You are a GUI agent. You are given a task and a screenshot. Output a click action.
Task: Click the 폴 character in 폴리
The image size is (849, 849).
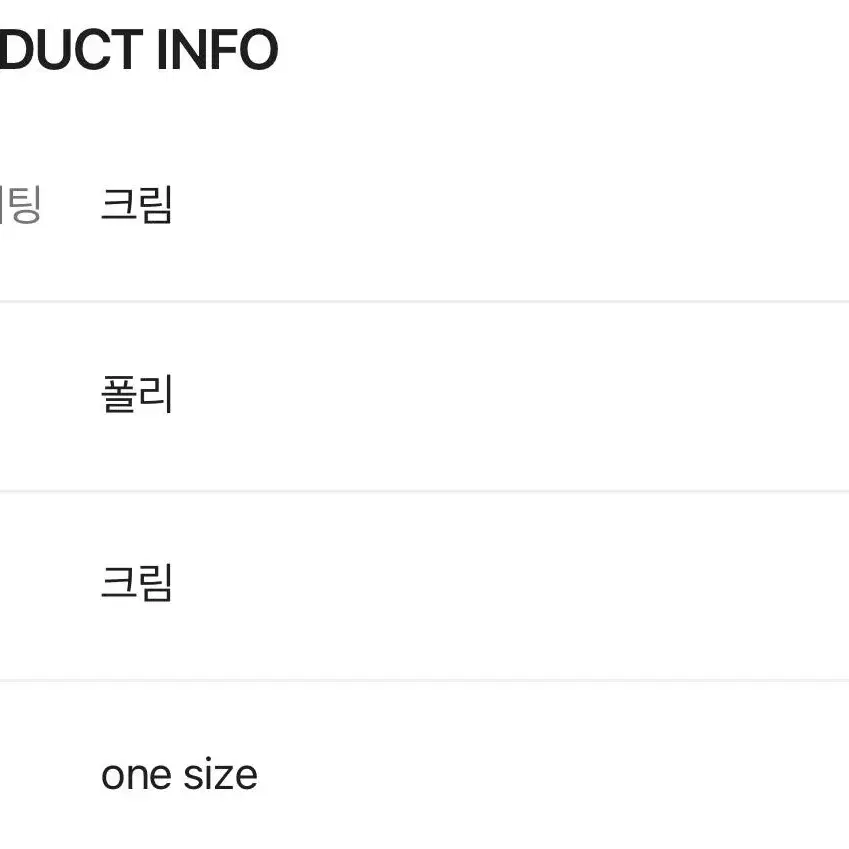(x=119, y=394)
